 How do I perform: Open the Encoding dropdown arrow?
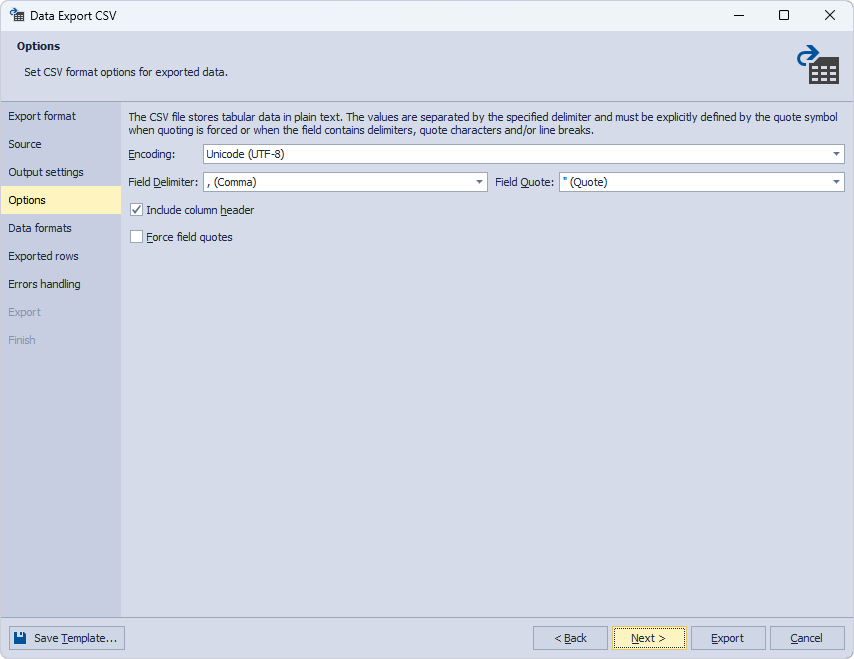(x=836, y=154)
